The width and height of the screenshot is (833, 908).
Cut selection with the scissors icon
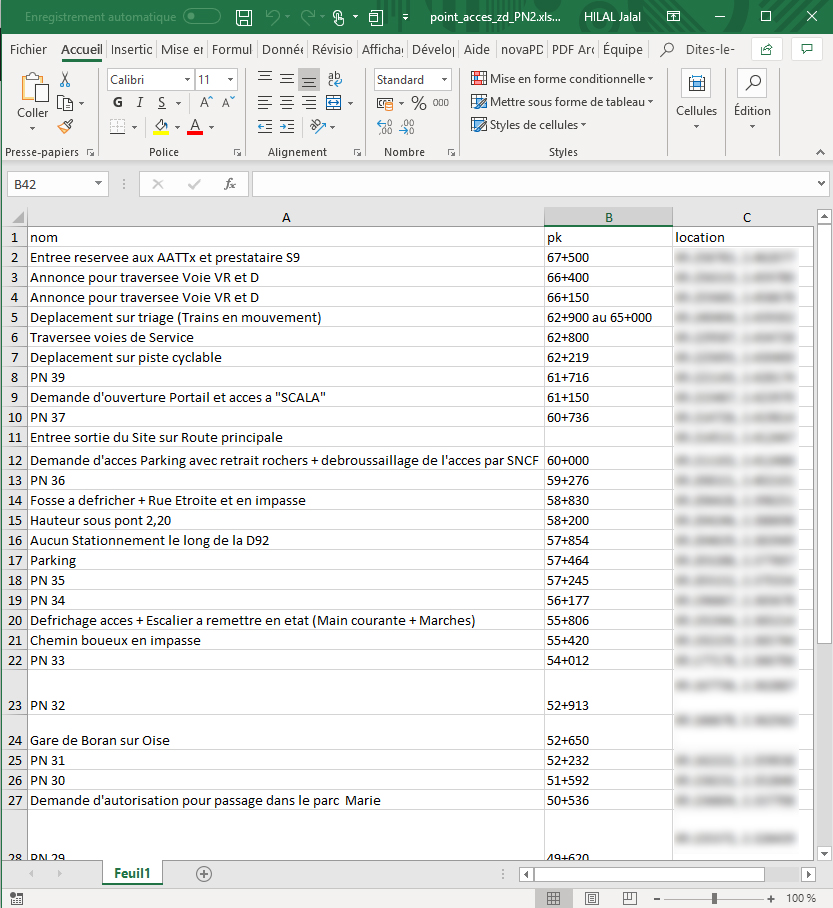click(65, 79)
